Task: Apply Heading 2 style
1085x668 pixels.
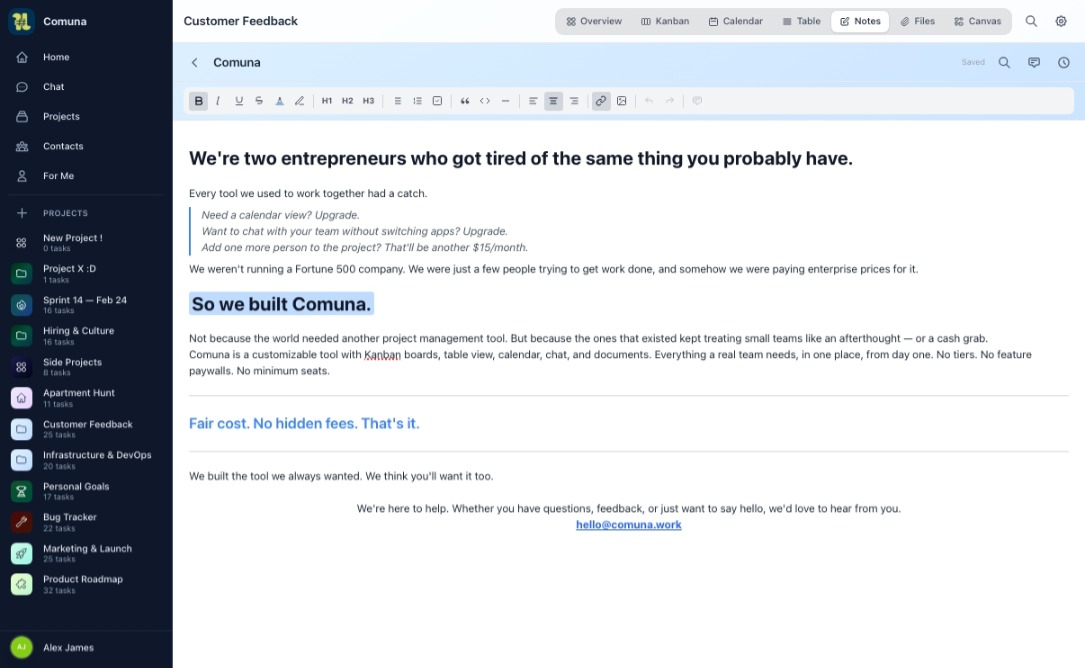Action: tap(347, 101)
